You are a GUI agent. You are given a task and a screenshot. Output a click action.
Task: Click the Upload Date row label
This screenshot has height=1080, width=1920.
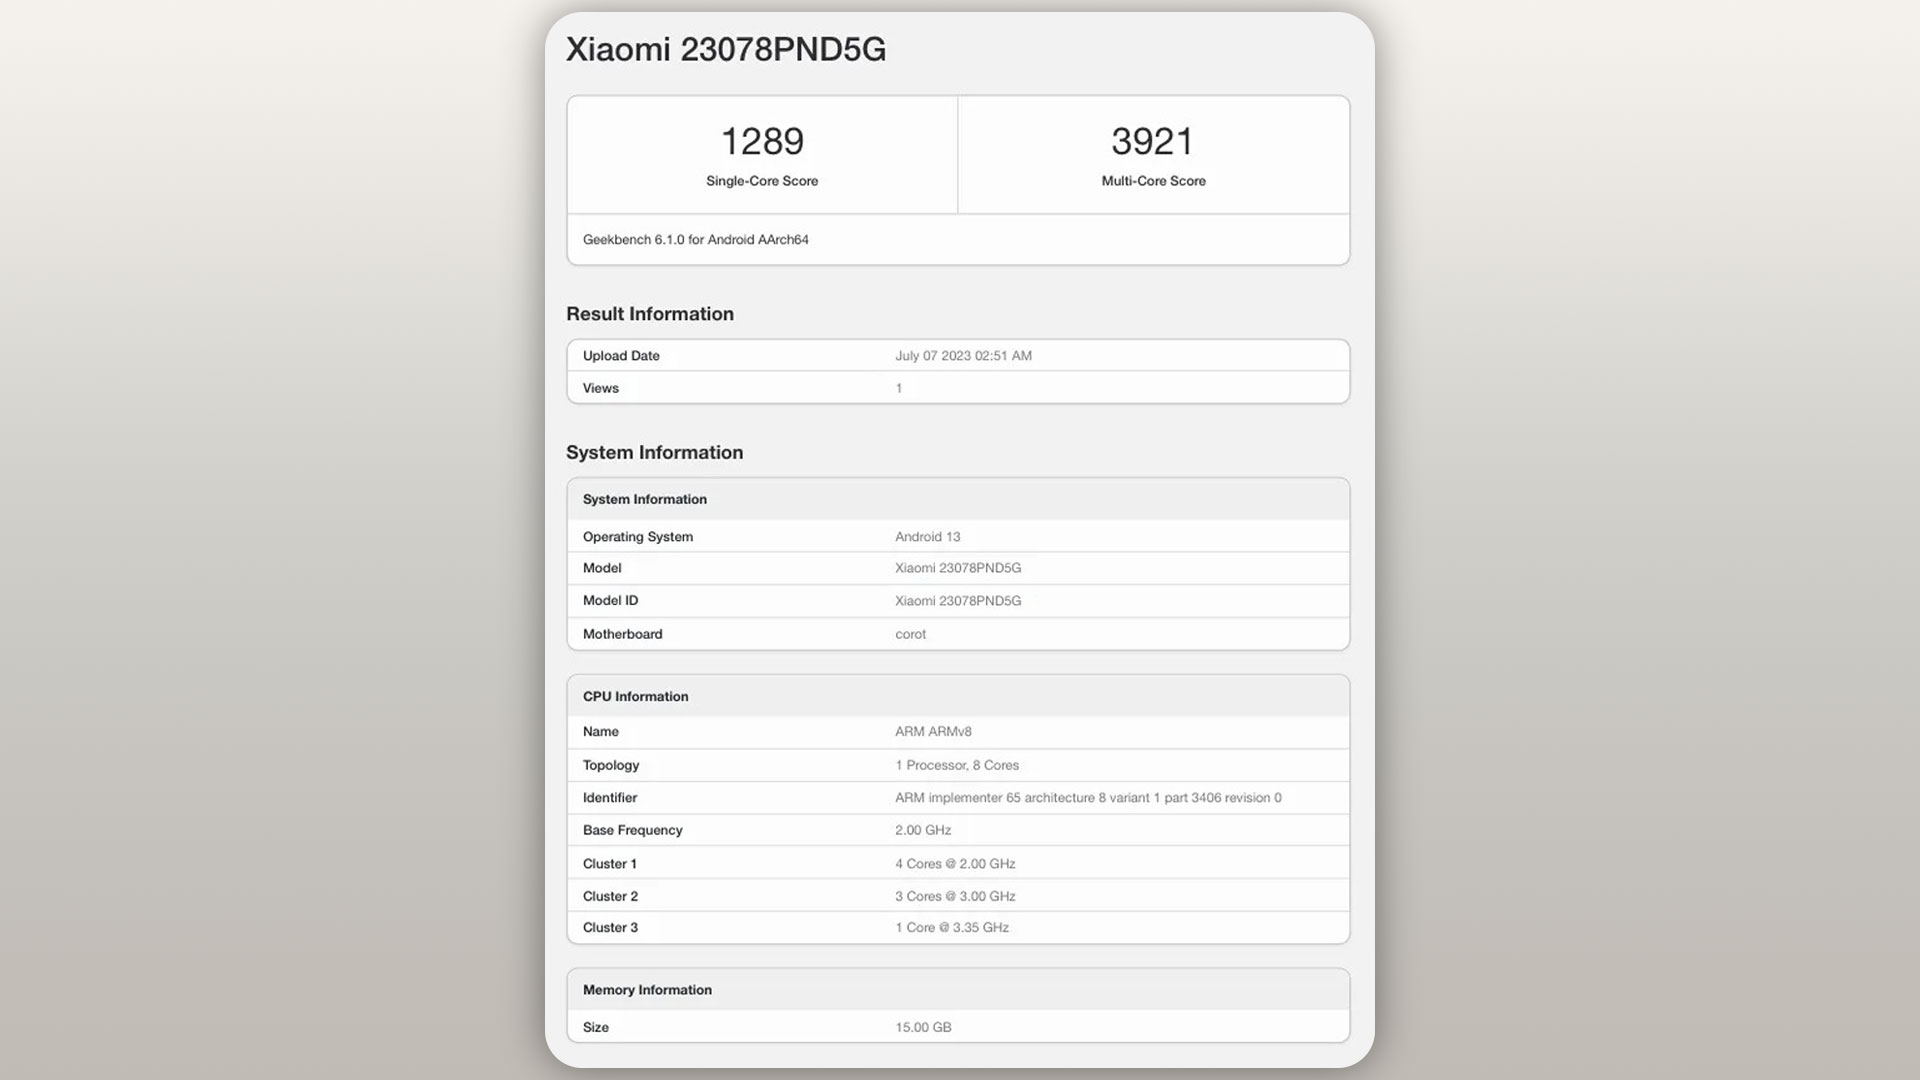[x=621, y=356]
